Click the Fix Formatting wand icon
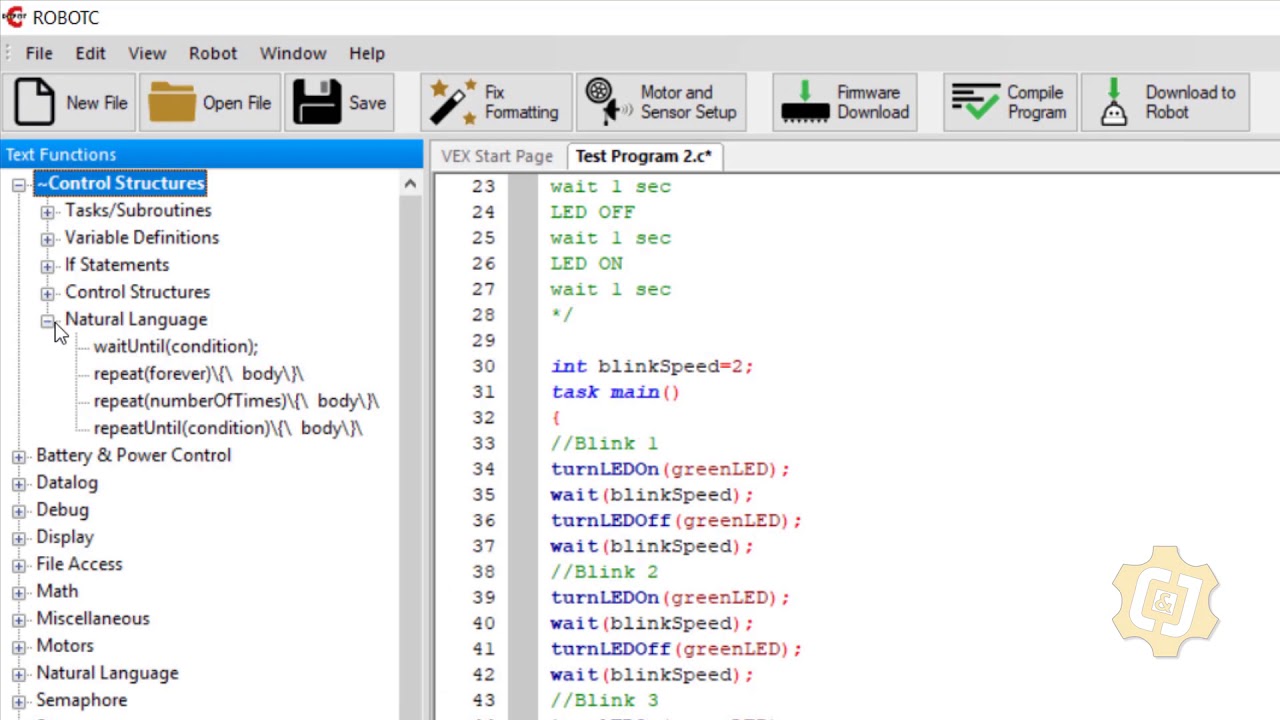Screen dimensions: 1280x720 453,102
